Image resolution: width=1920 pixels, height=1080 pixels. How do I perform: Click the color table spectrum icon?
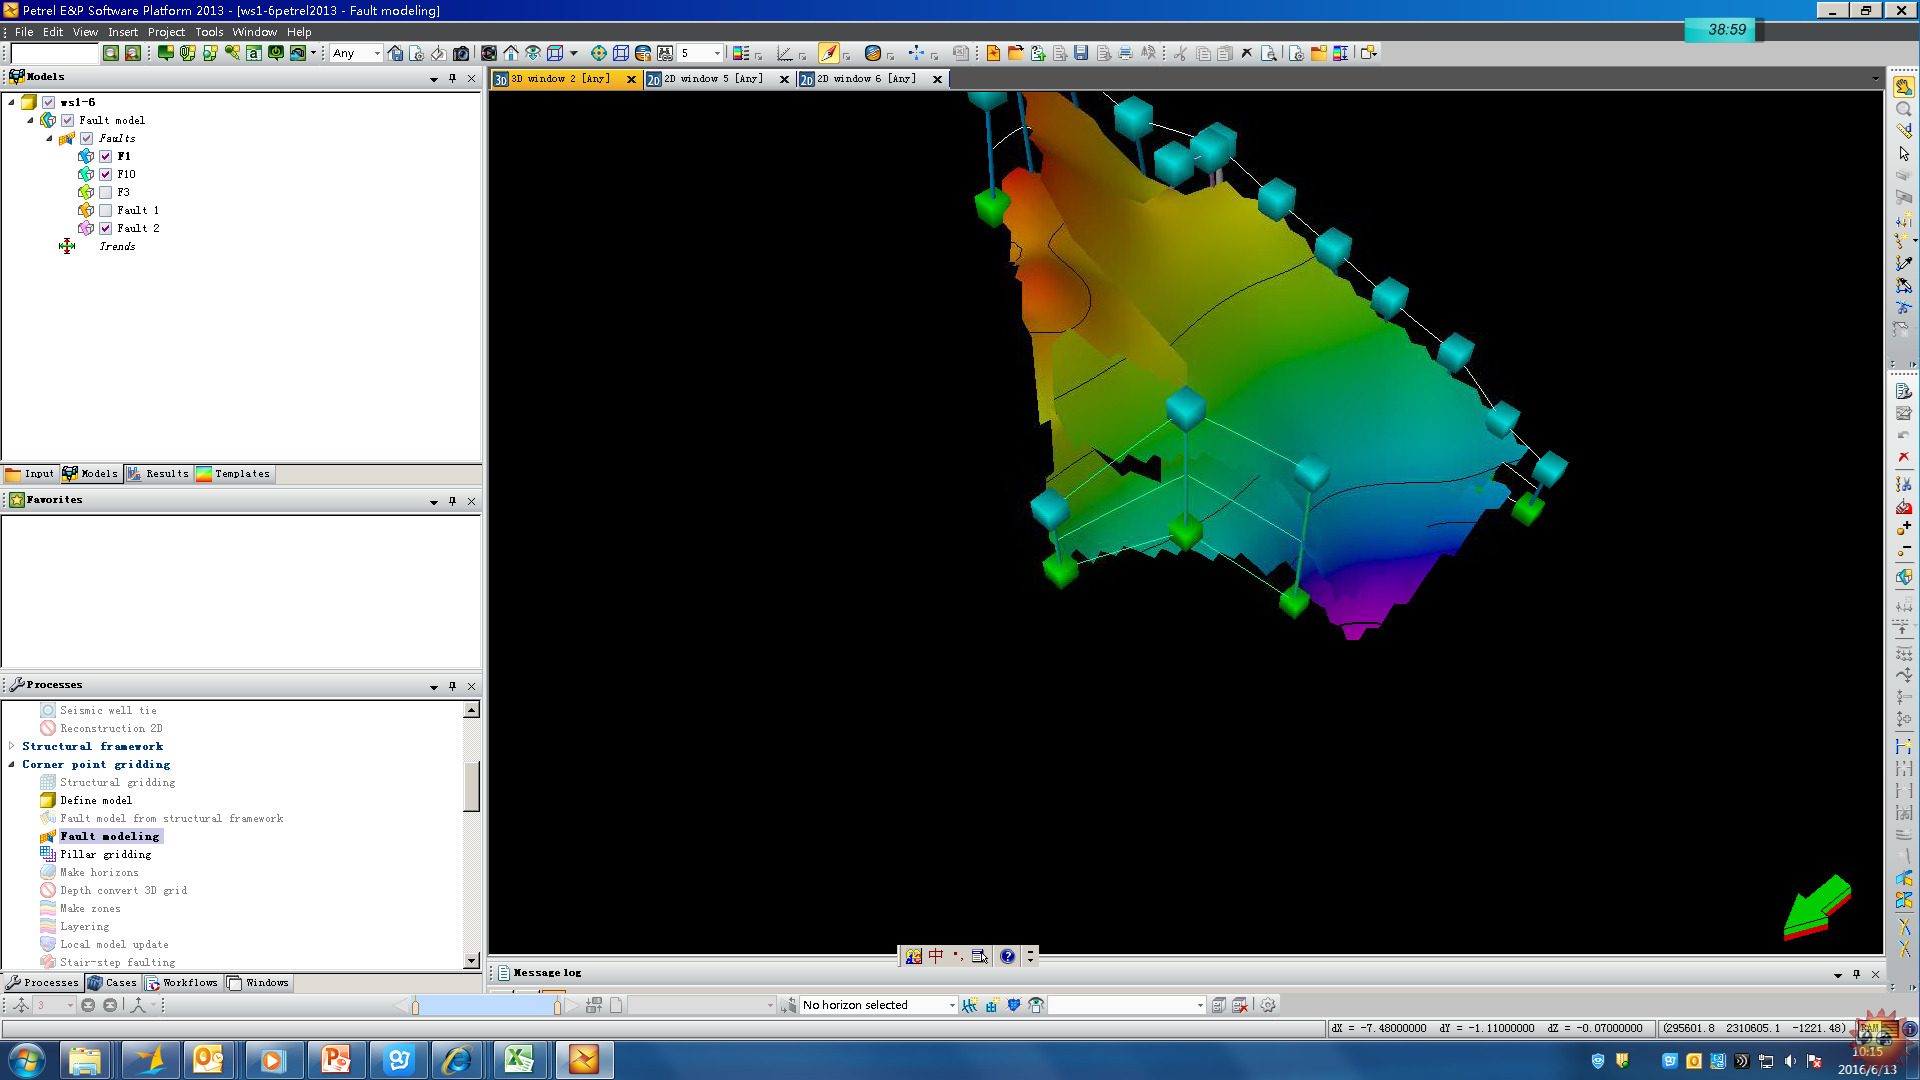[1340, 53]
